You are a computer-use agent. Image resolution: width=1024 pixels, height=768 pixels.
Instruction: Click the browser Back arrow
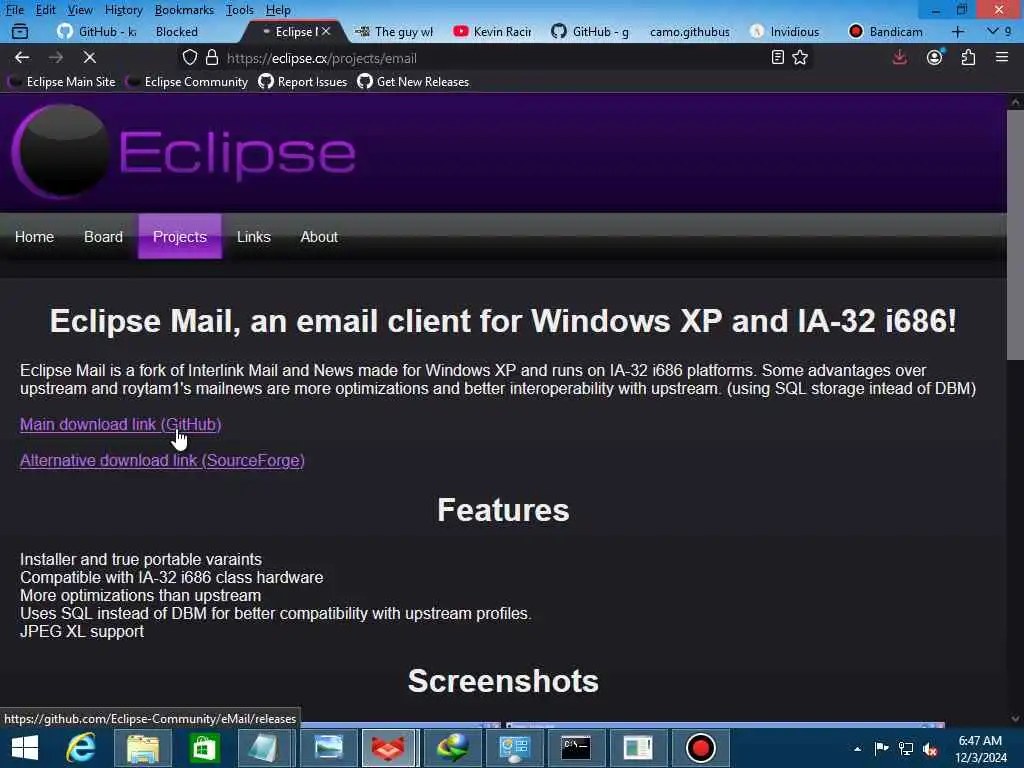click(22, 57)
